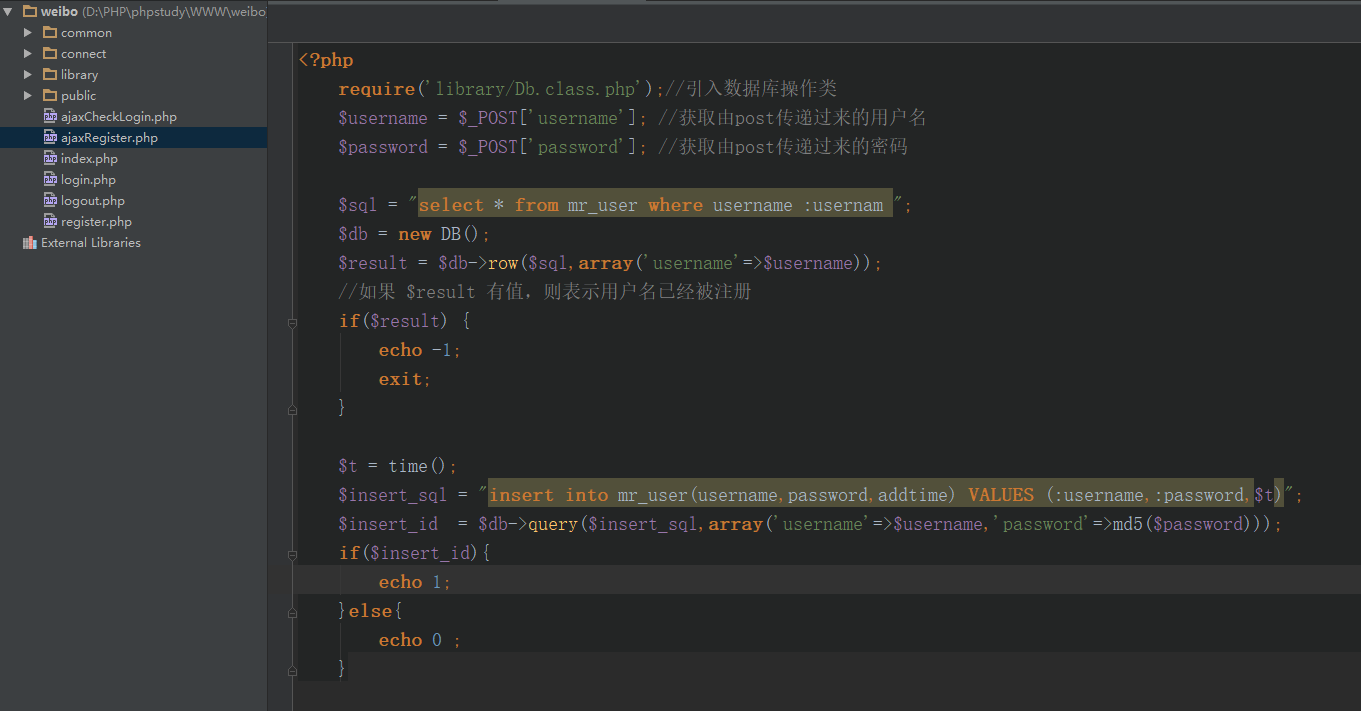Select the weibo project root node

click(x=133, y=12)
